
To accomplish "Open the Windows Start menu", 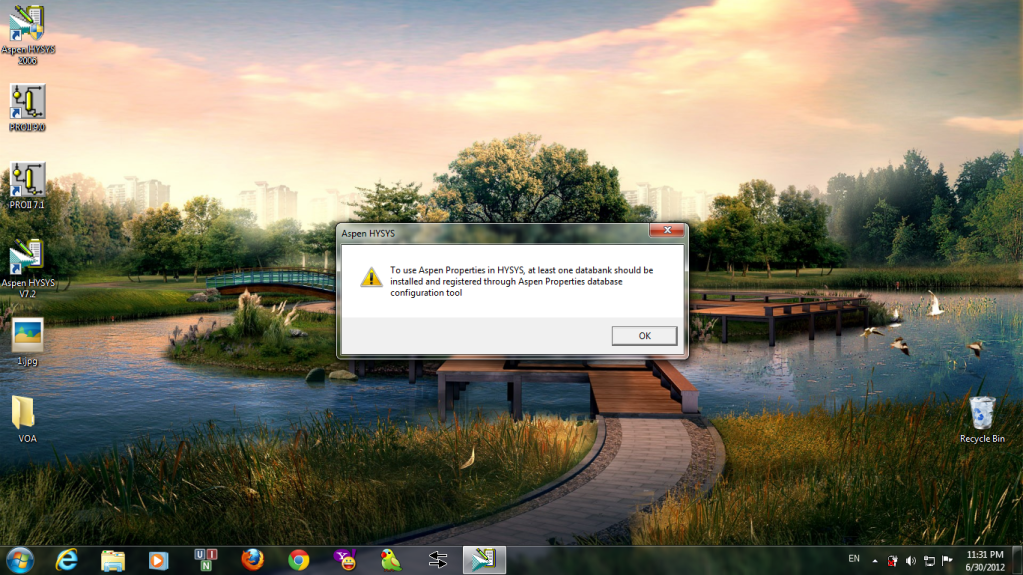I will [x=19, y=559].
